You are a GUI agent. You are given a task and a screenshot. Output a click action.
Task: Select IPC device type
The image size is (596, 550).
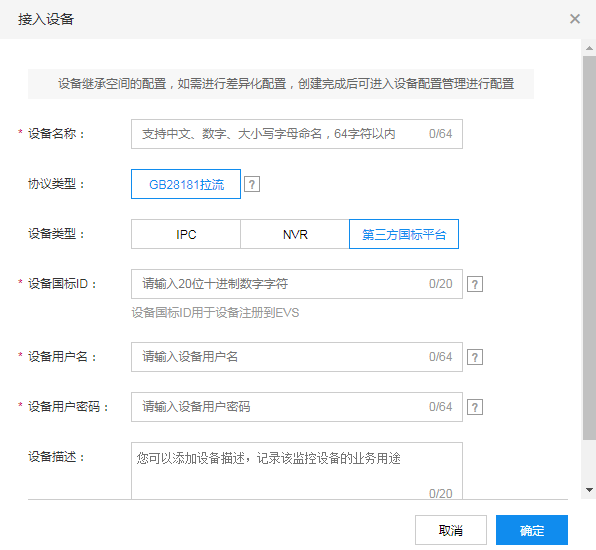pyautogui.click(x=186, y=234)
